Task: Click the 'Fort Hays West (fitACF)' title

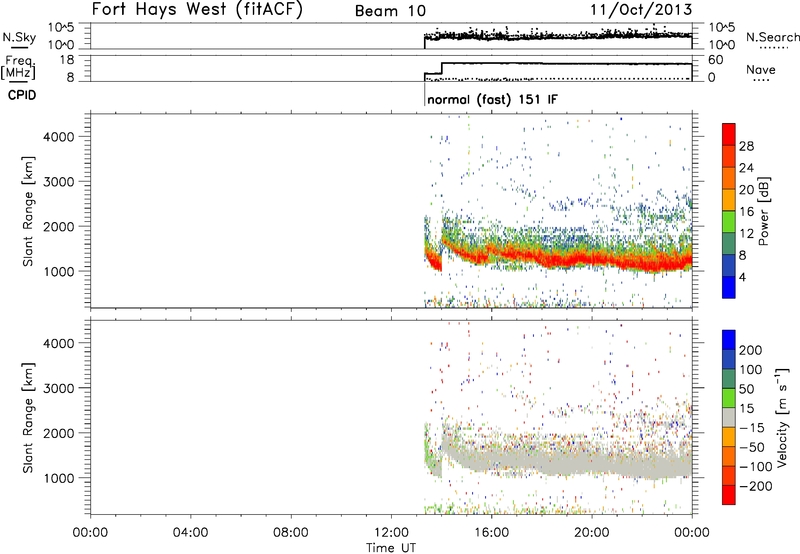Action: 197,10
